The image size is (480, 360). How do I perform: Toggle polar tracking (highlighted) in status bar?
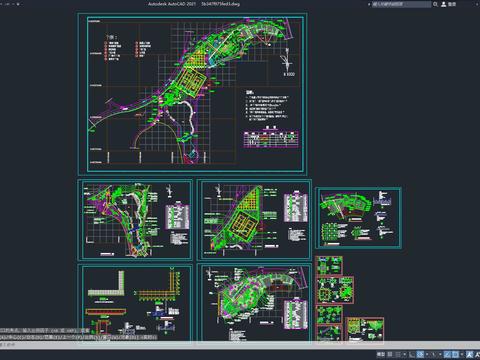420,354
